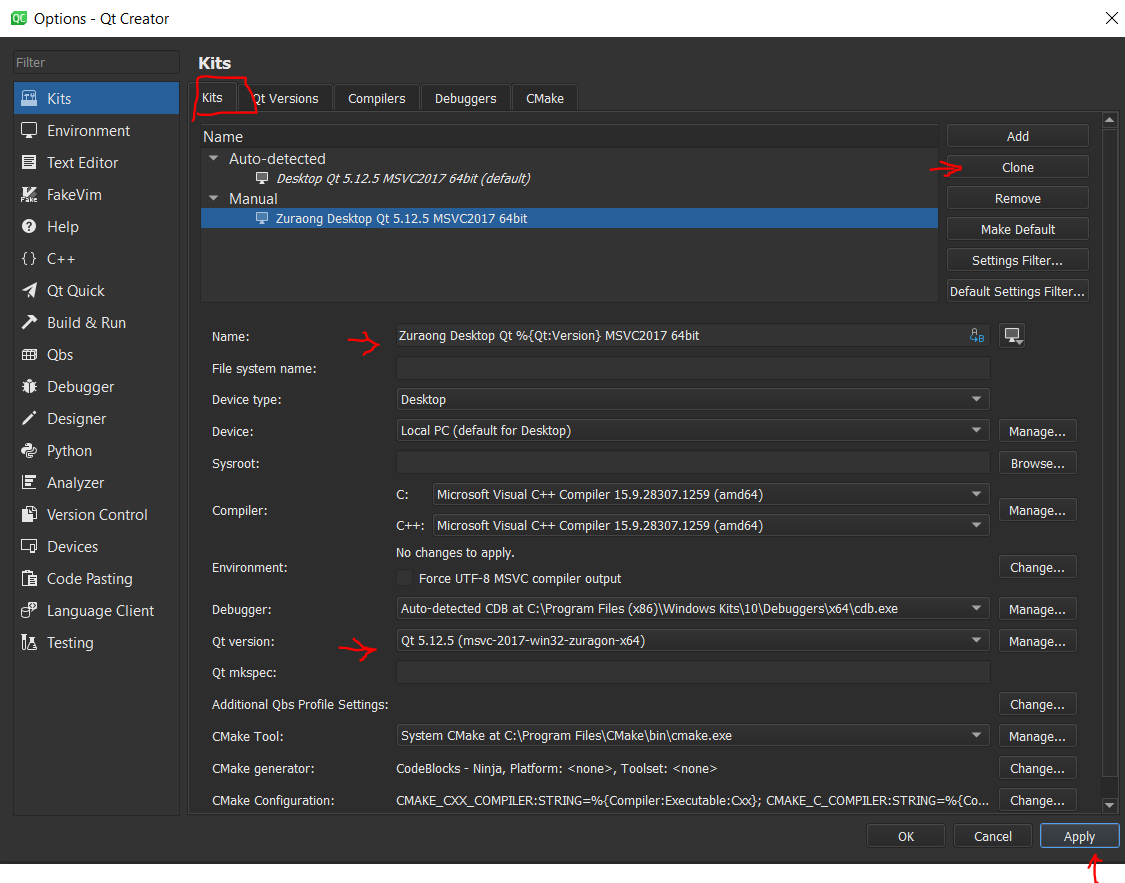Screen dimensions: 1125x883
Task: Click the Qt Creator logo in title bar
Action: 19,18
